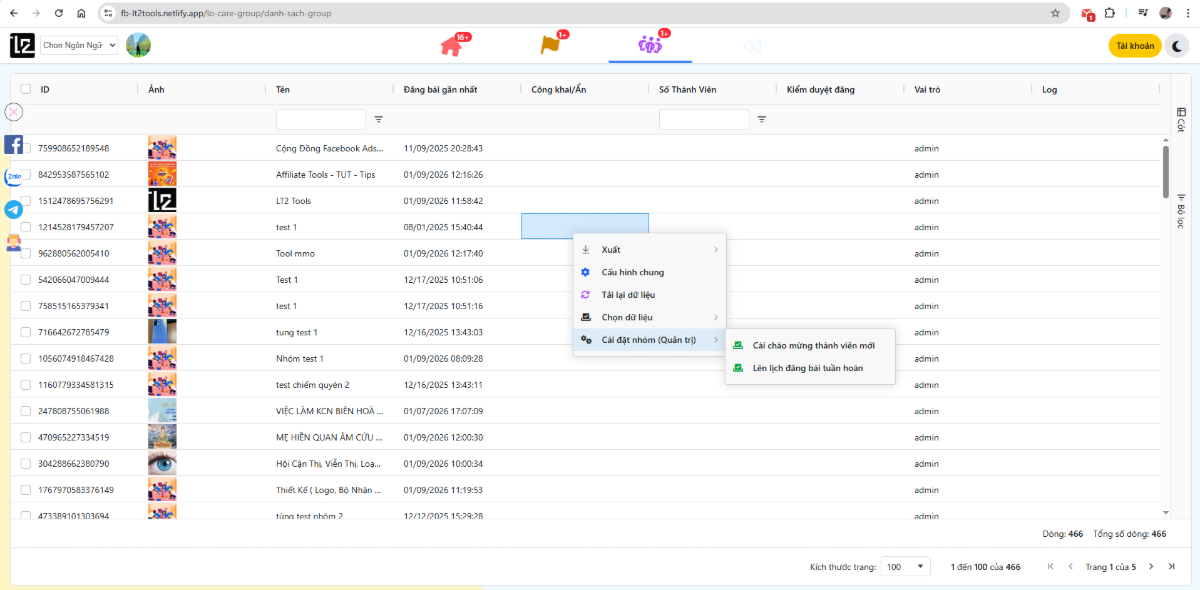
Task: Select the purple groups icon in top navigation
Action: tap(647, 45)
